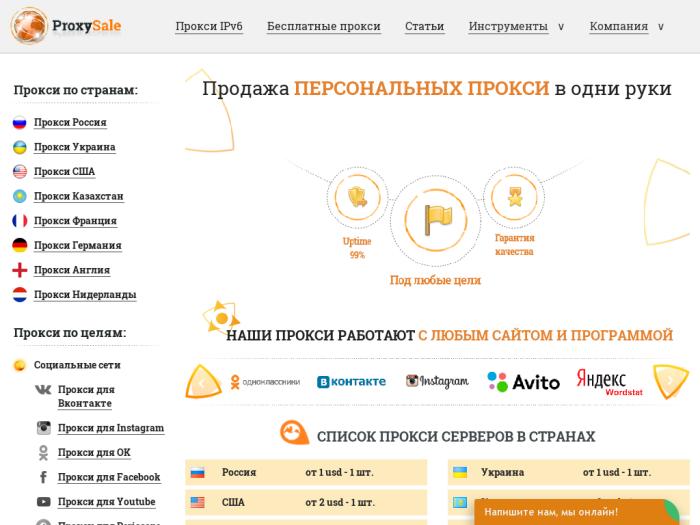Click the Одноклассники logo in carousel
700x525 pixels.
pos(265,382)
